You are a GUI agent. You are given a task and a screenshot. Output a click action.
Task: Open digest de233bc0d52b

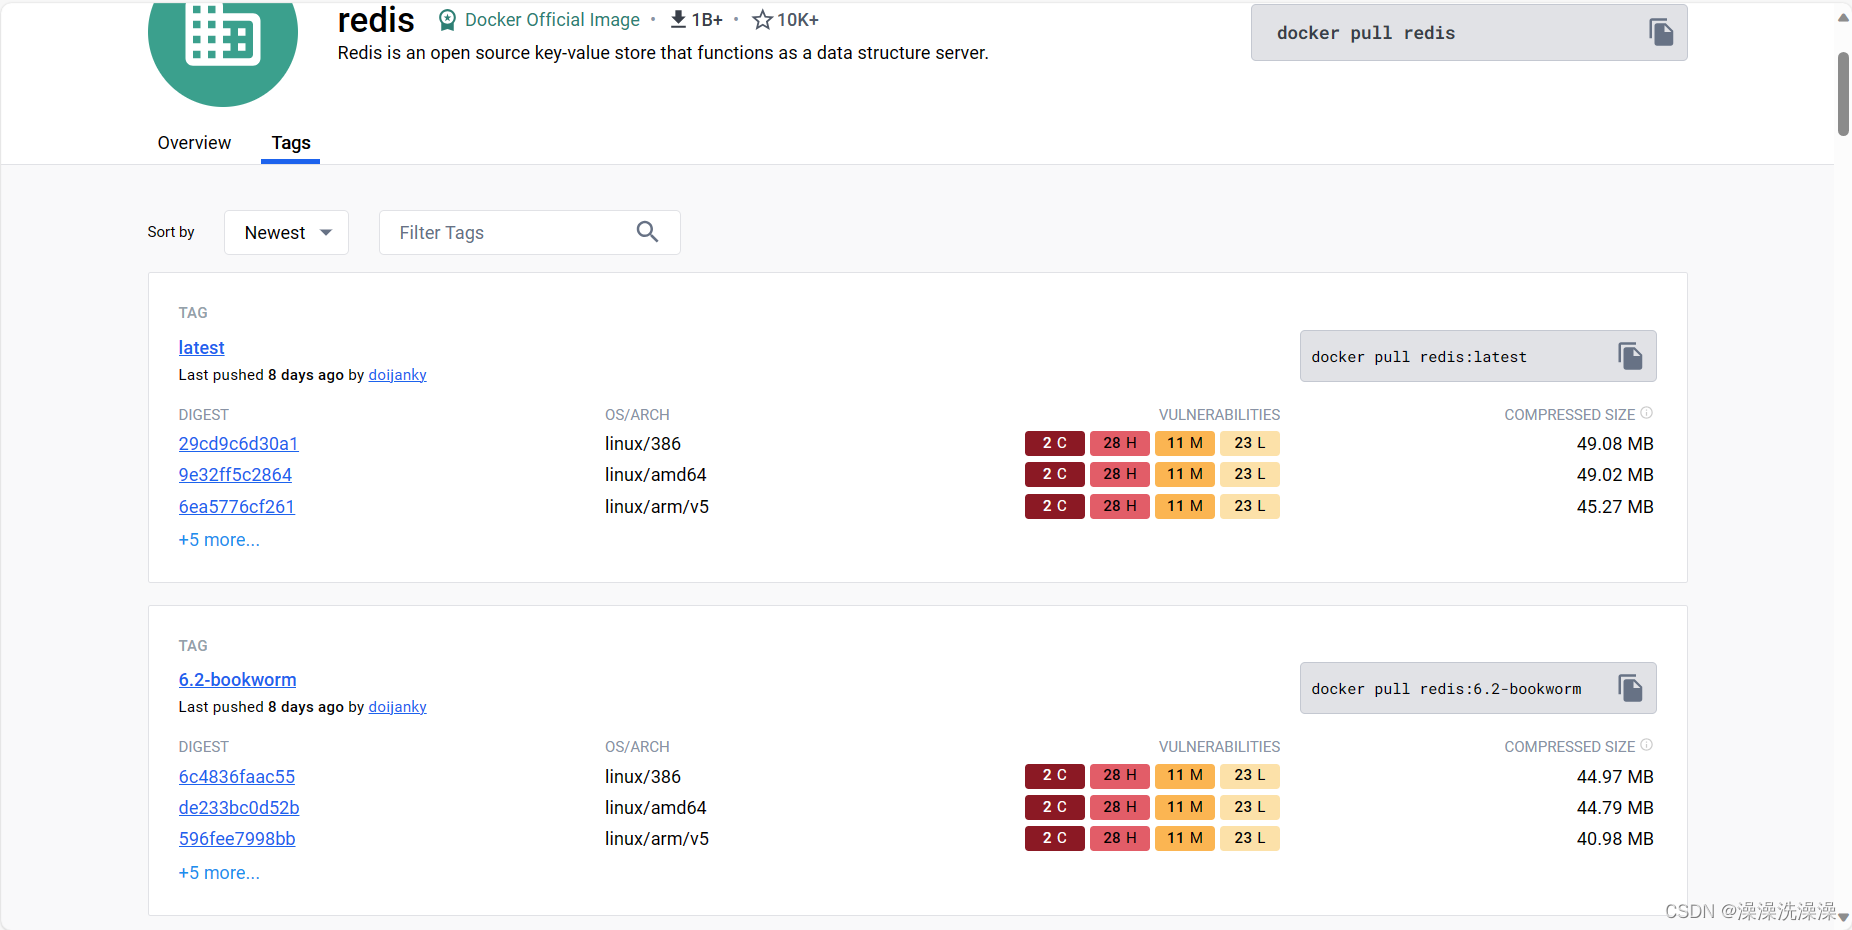(239, 808)
